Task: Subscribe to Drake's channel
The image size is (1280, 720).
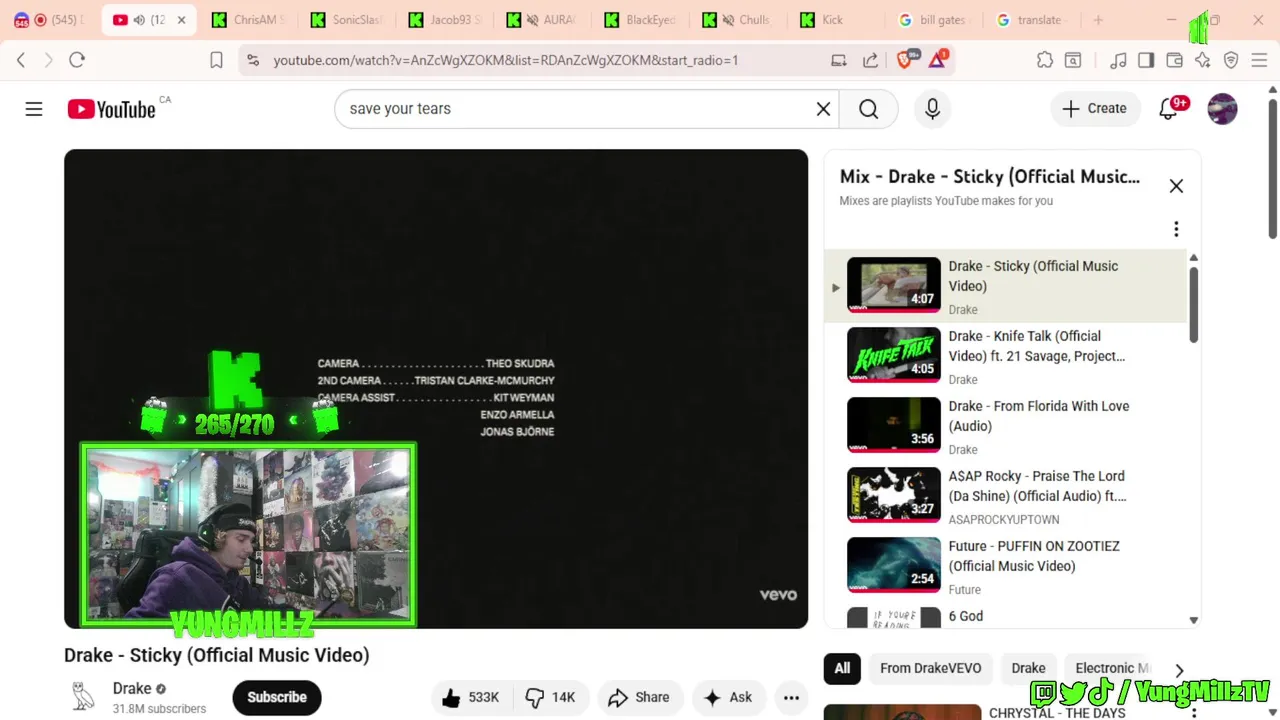Action: click(x=277, y=698)
